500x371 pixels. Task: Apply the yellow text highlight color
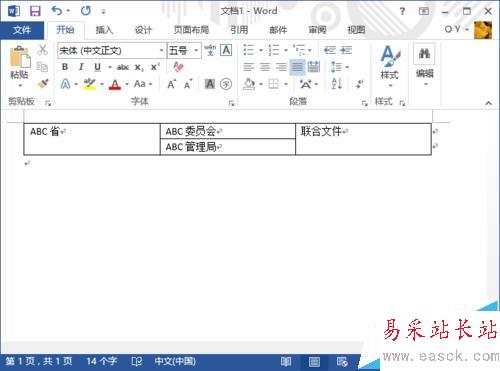click(90, 84)
